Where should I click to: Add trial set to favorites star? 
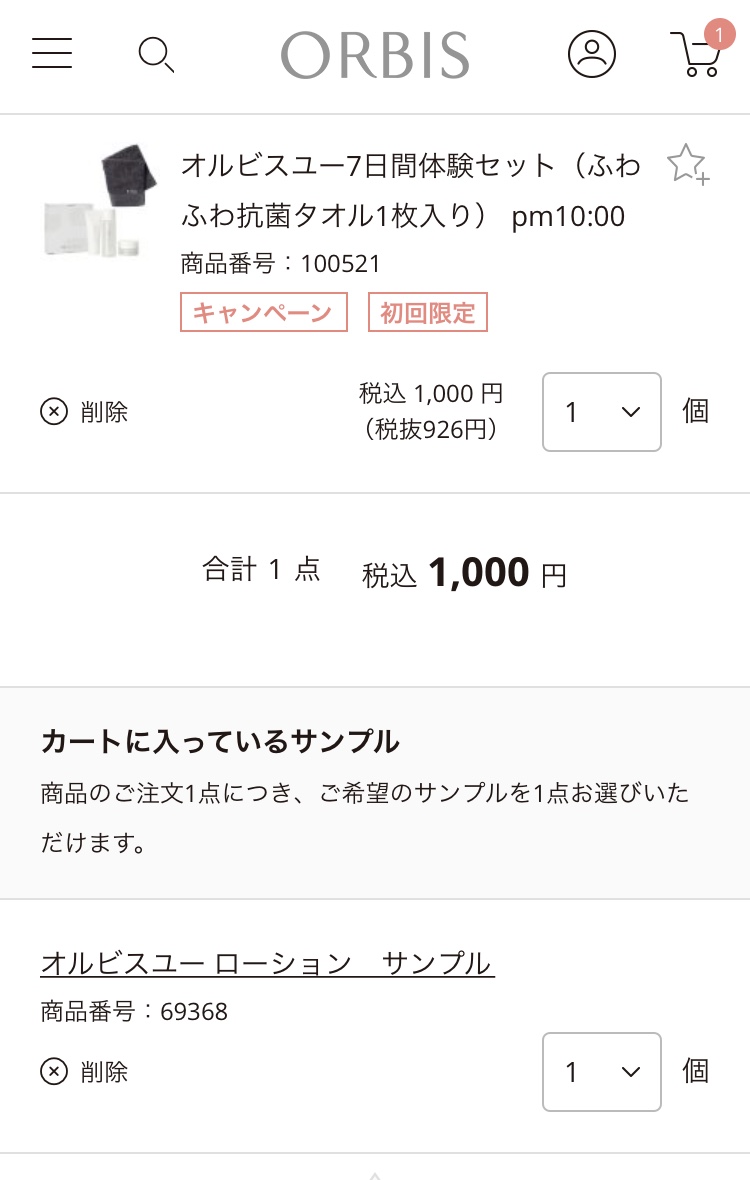(687, 165)
